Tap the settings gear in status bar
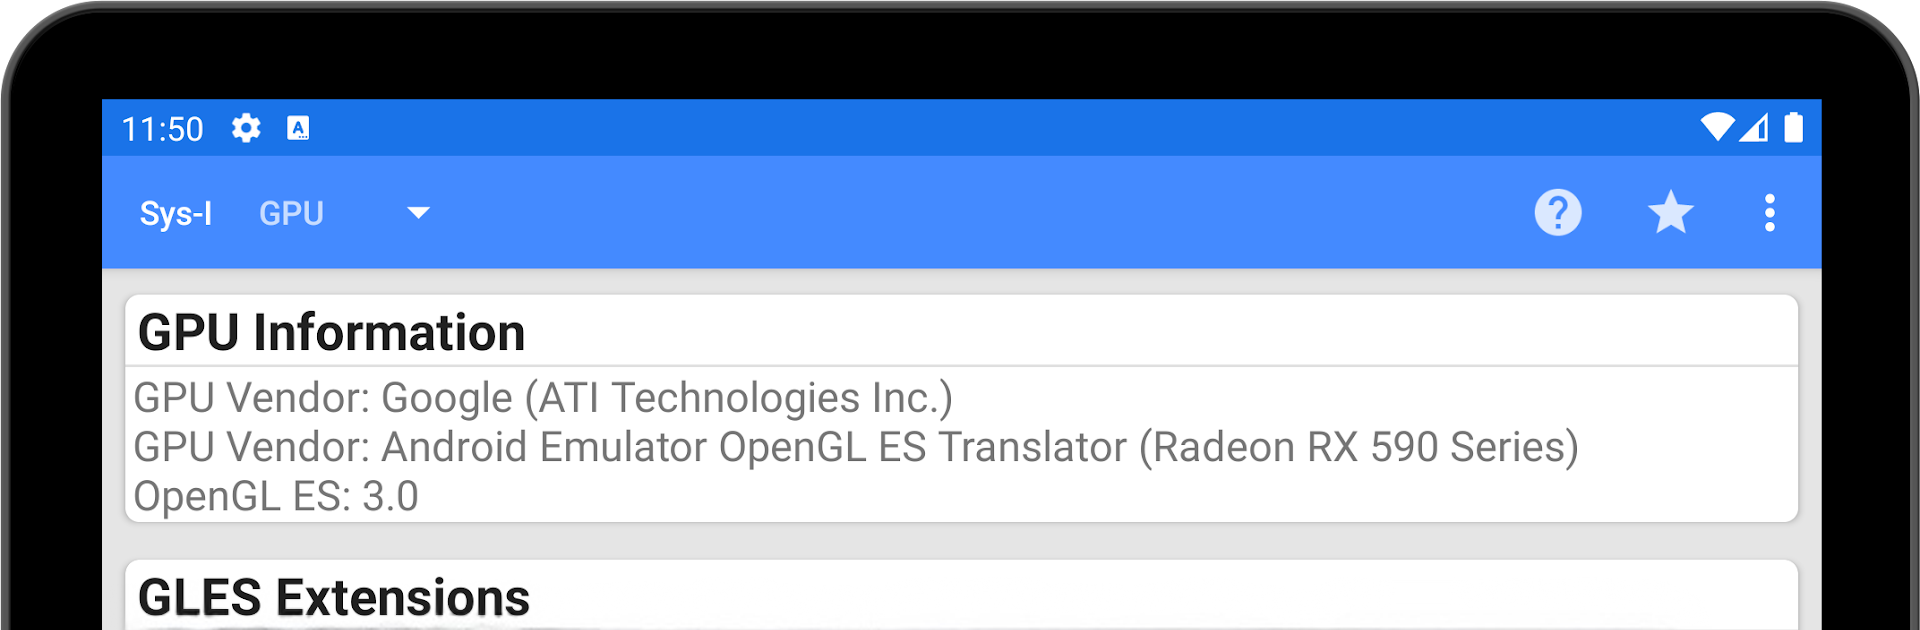 click(246, 128)
